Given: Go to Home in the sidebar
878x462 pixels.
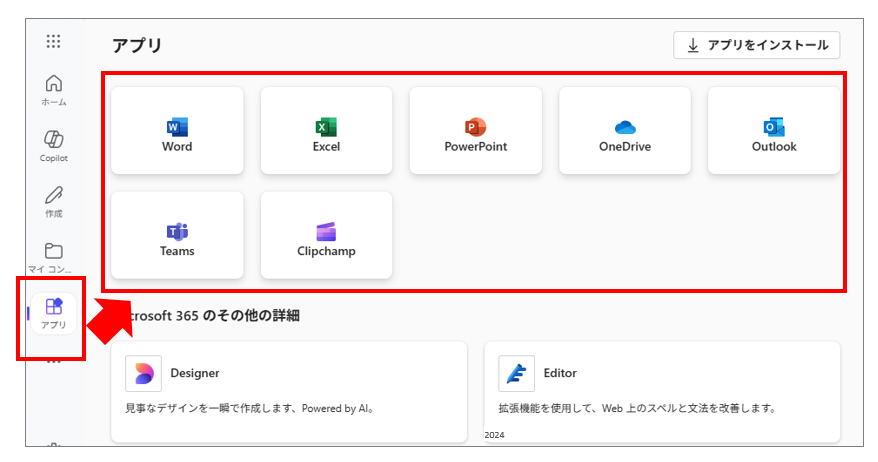Looking at the screenshot, I should pyautogui.click(x=54, y=90).
